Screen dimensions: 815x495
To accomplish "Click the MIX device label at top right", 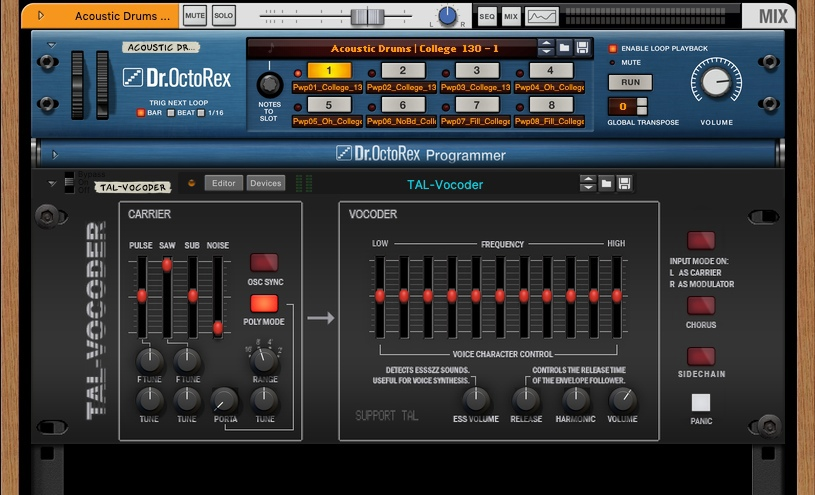I will [x=773, y=16].
